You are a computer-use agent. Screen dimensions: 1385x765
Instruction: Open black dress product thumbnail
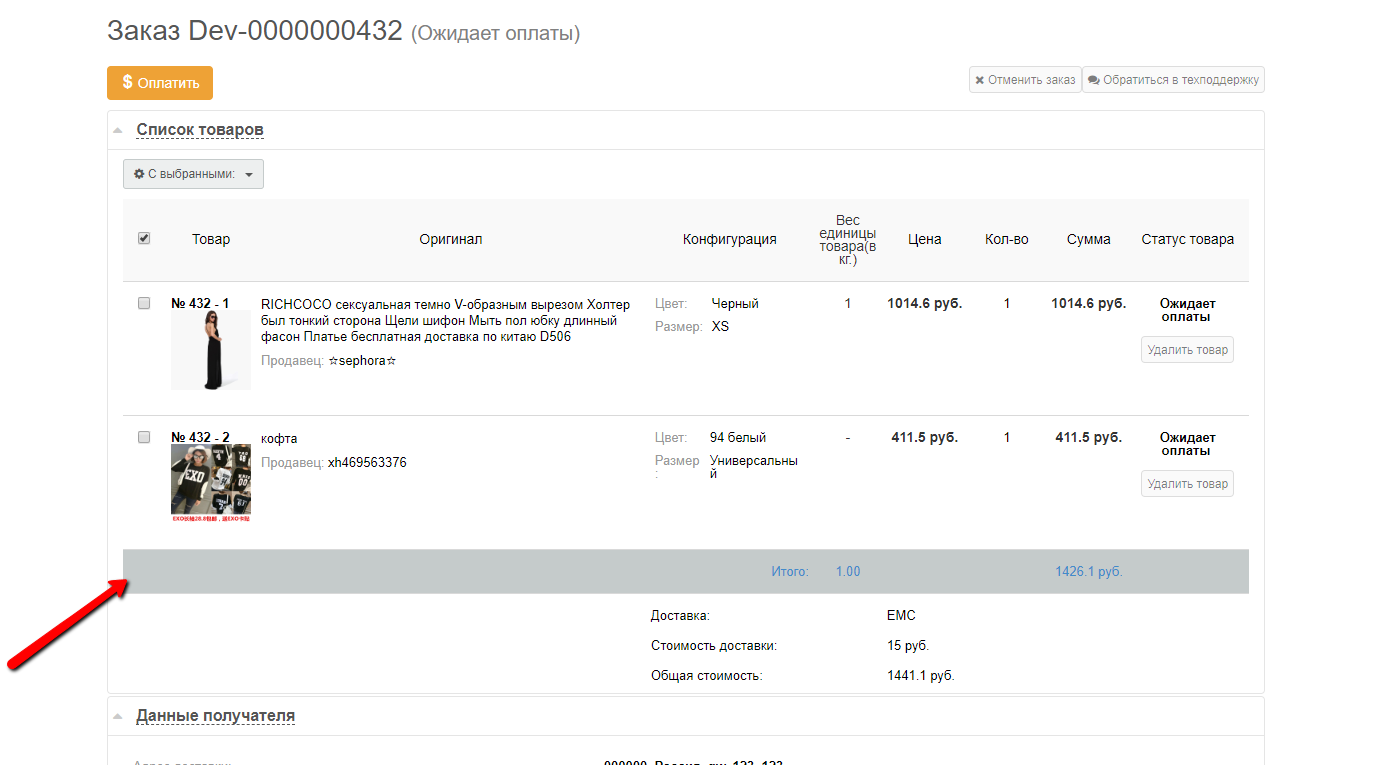pyautogui.click(x=211, y=350)
